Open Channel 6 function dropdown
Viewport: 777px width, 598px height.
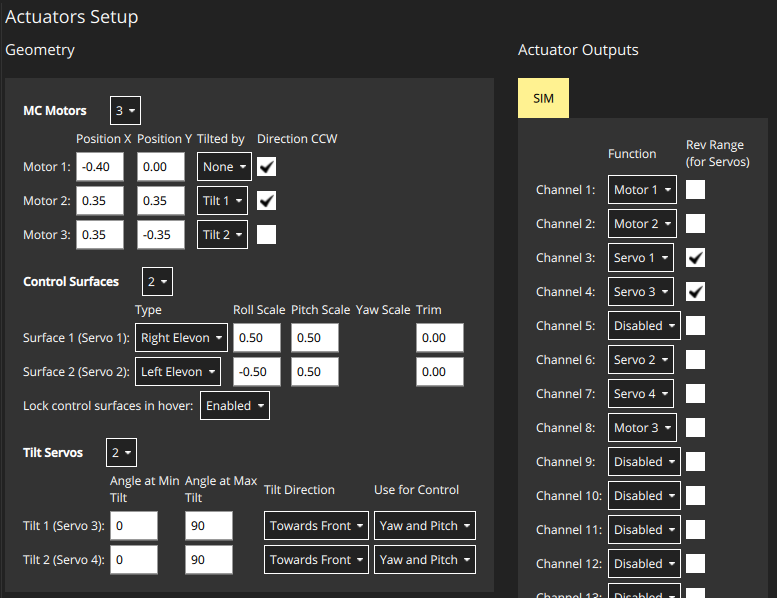tap(641, 360)
